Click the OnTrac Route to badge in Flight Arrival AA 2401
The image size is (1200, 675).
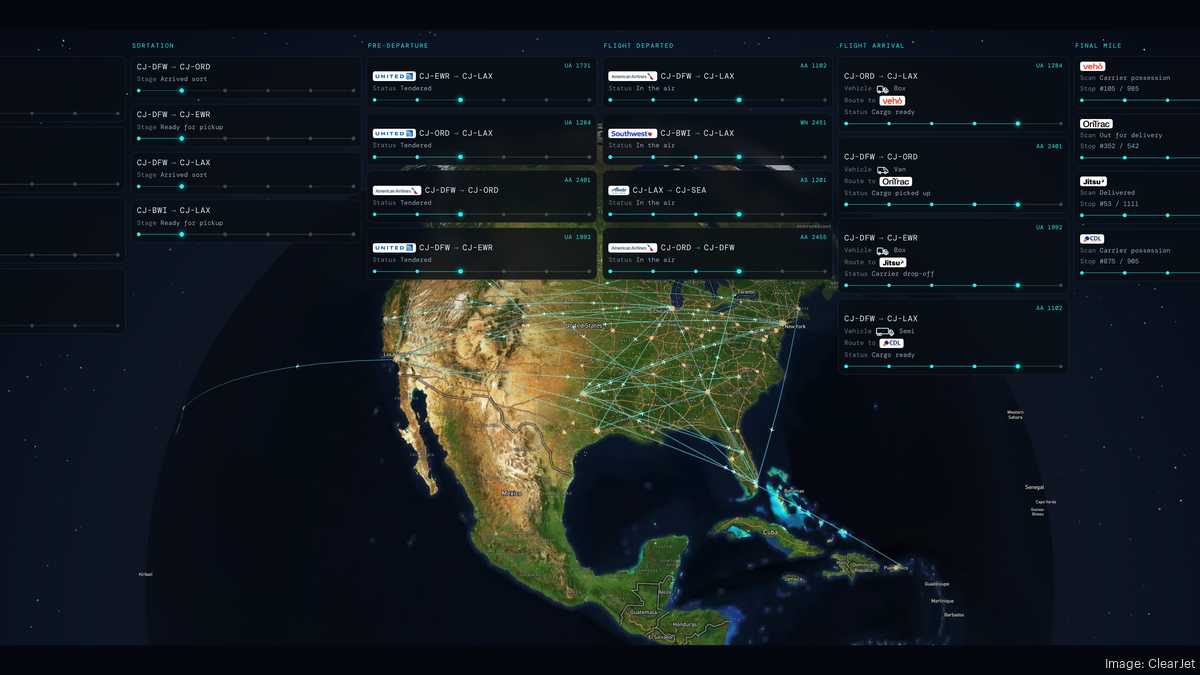[896, 181]
